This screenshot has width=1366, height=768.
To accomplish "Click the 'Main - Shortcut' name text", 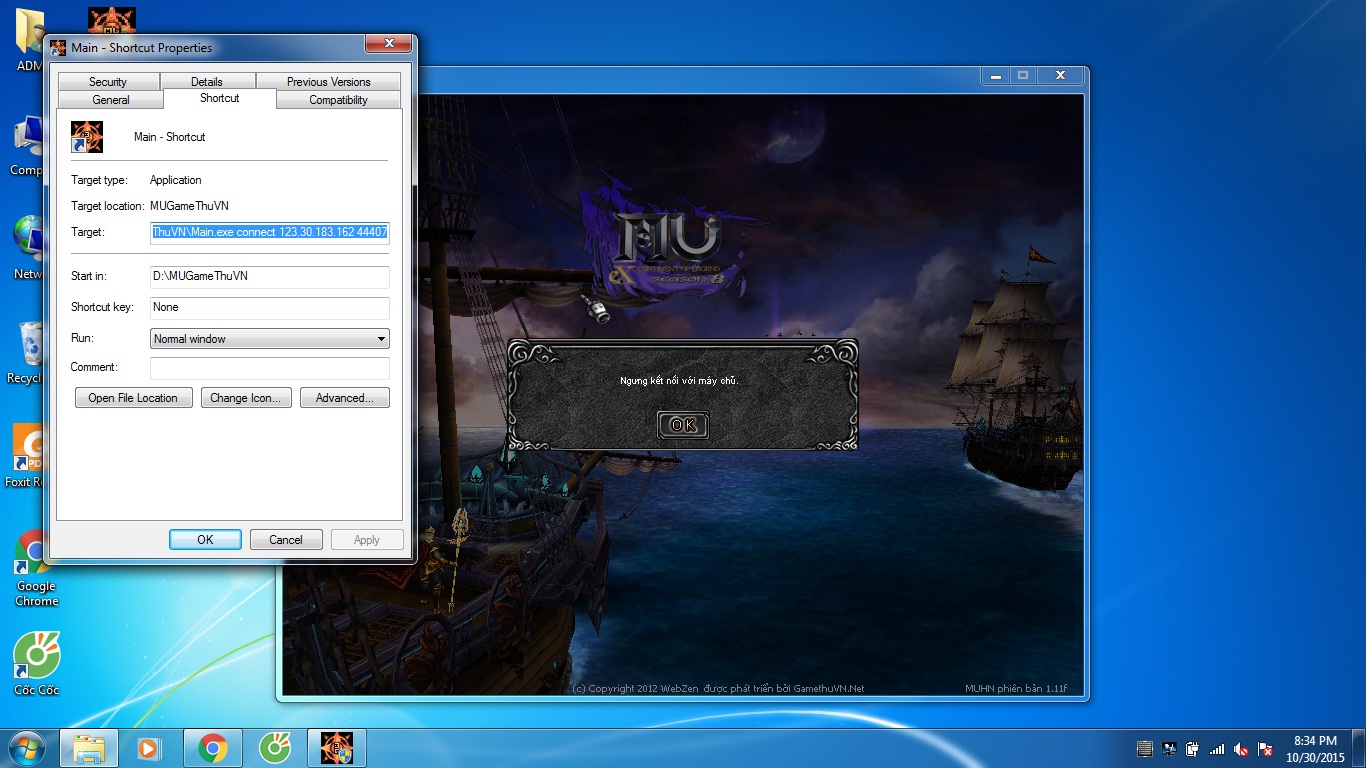I will click(x=170, y=137).
